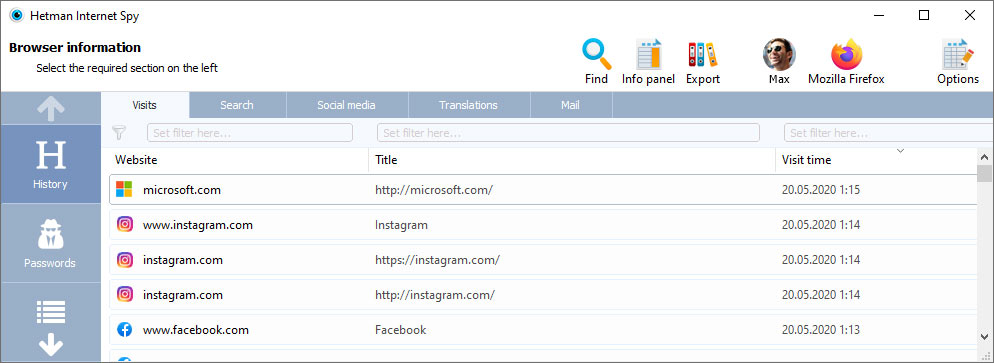Click the Hetman Internet Spy eye logo
This screenshot has height=363, width=994.
(x=16, y=16)
